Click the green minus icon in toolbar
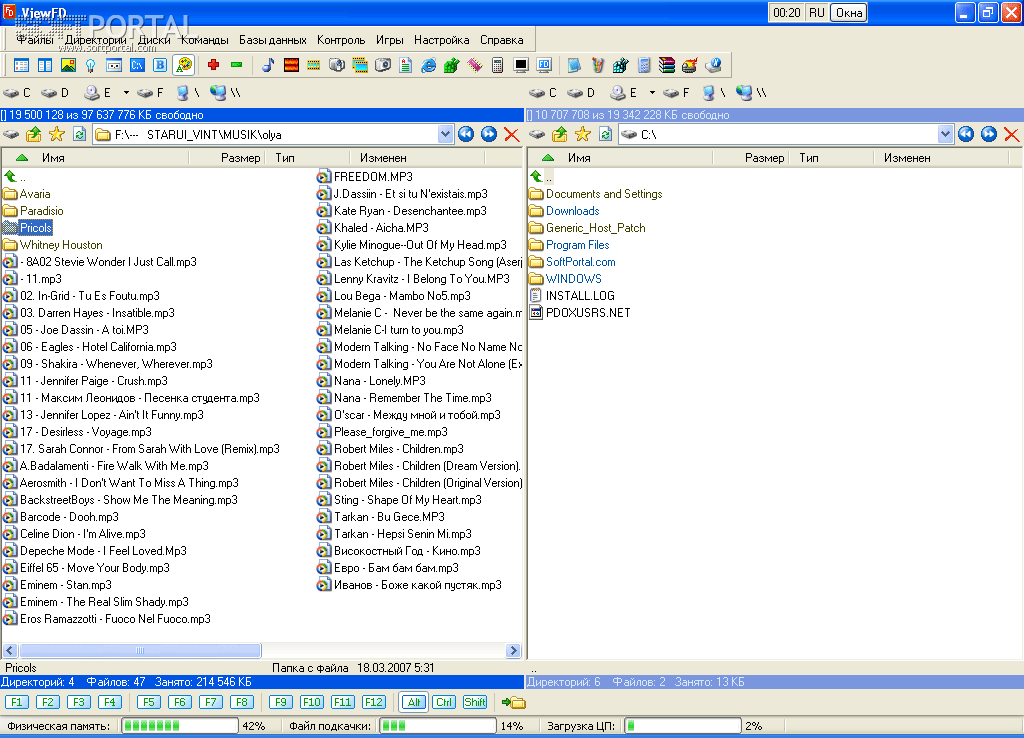The width and height of the screenshot is (1024, 738). tap(236, 65)
